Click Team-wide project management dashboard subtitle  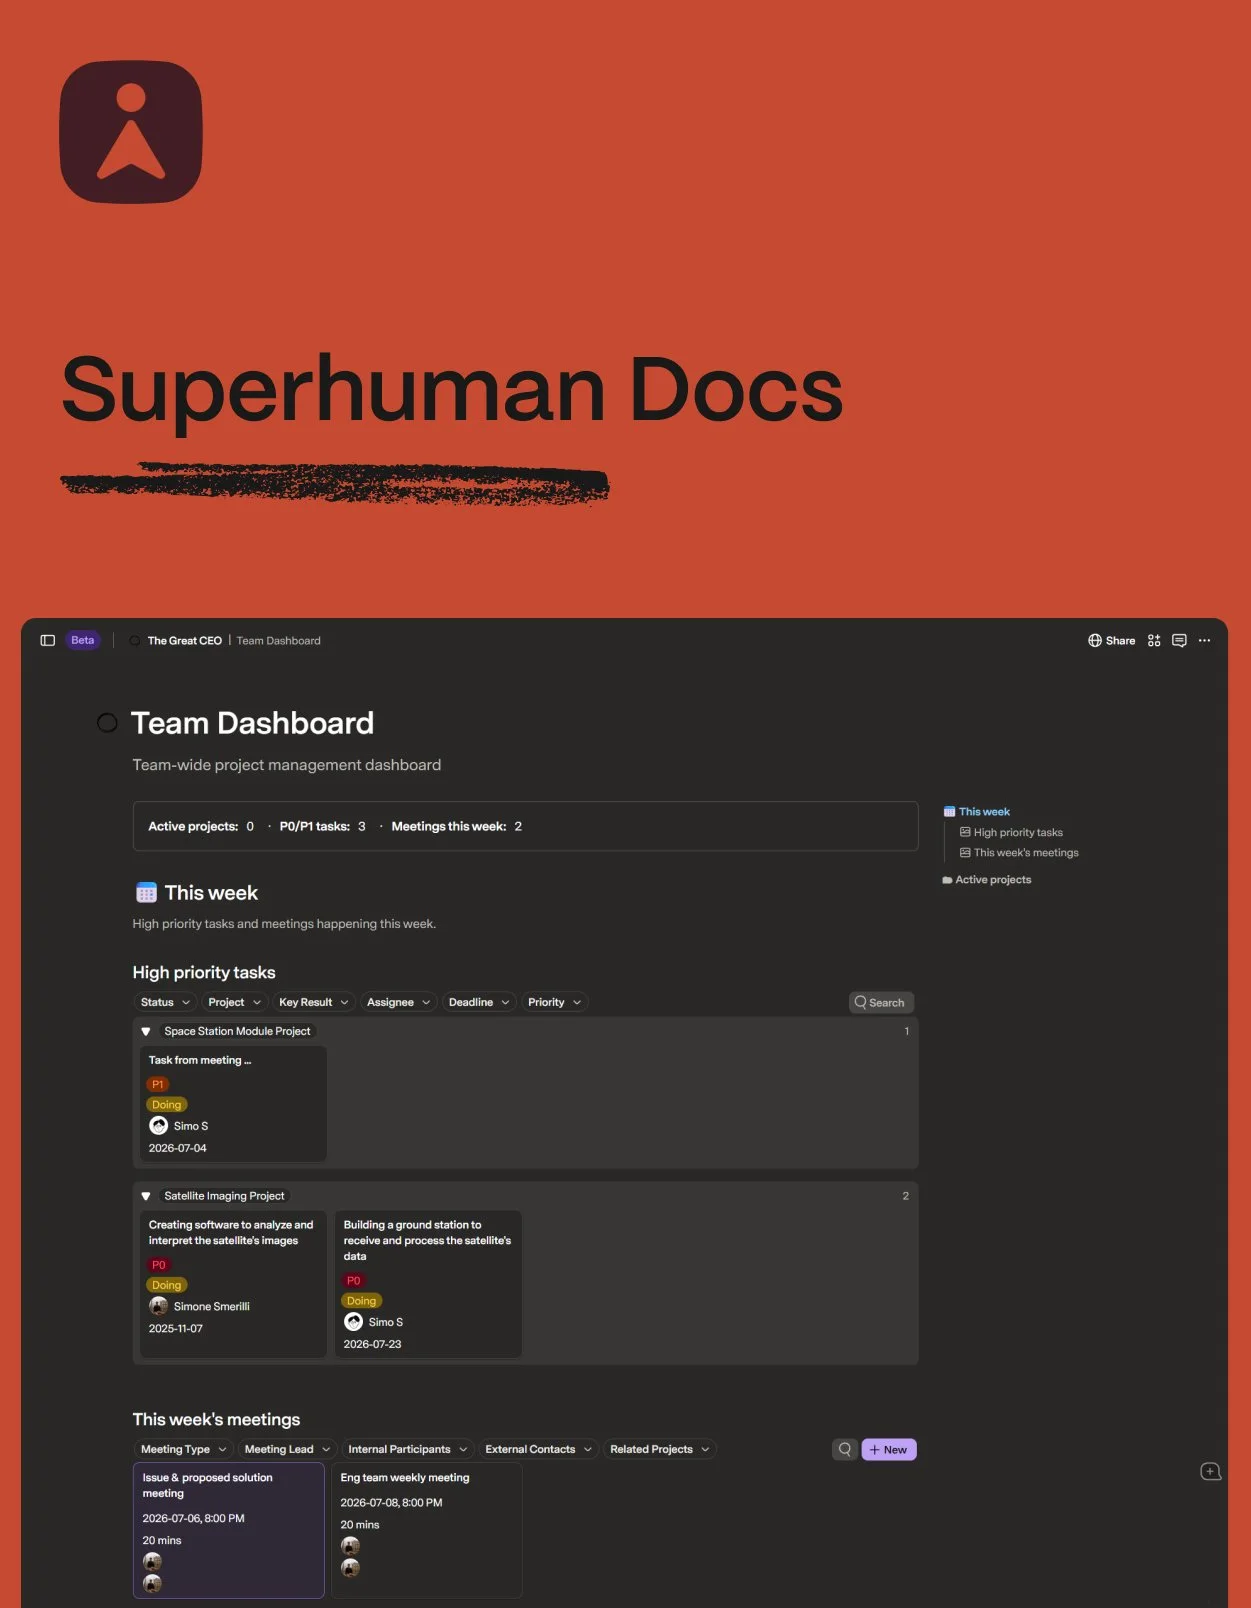[287, 765]
